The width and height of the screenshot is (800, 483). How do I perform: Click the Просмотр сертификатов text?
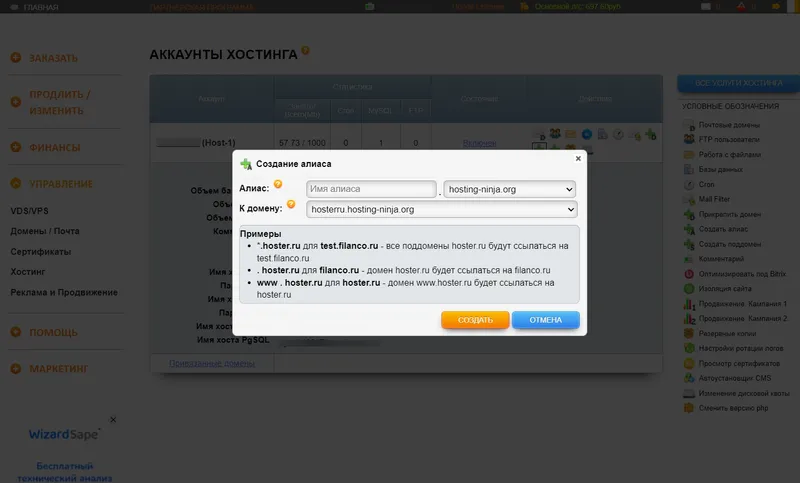739,364
